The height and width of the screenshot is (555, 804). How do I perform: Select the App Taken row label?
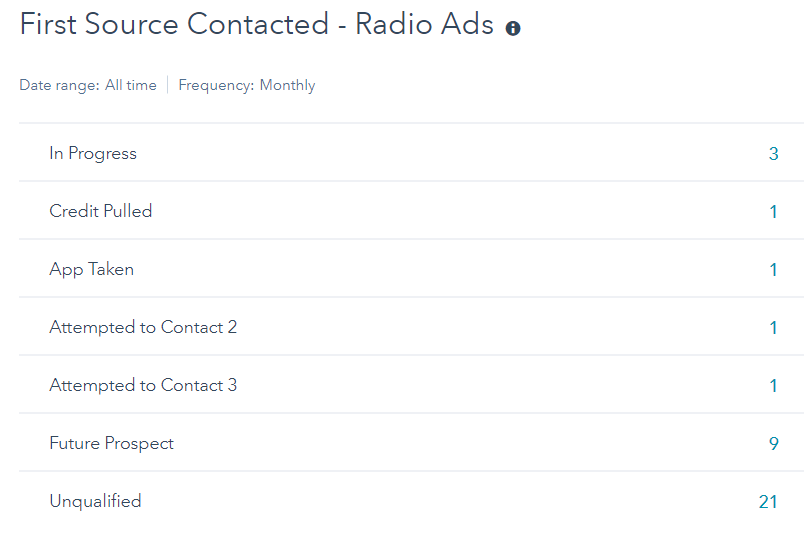point(91,270)
